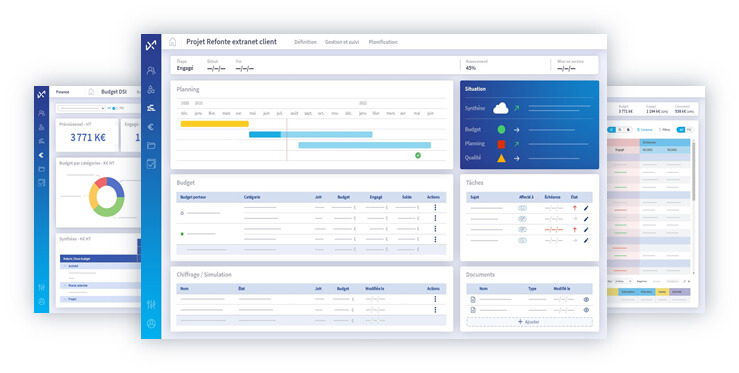Open the budget selector dropdown in Finance window
This screenshot has height=373, width=739.
pyautogui.click(x=82, y=108)
